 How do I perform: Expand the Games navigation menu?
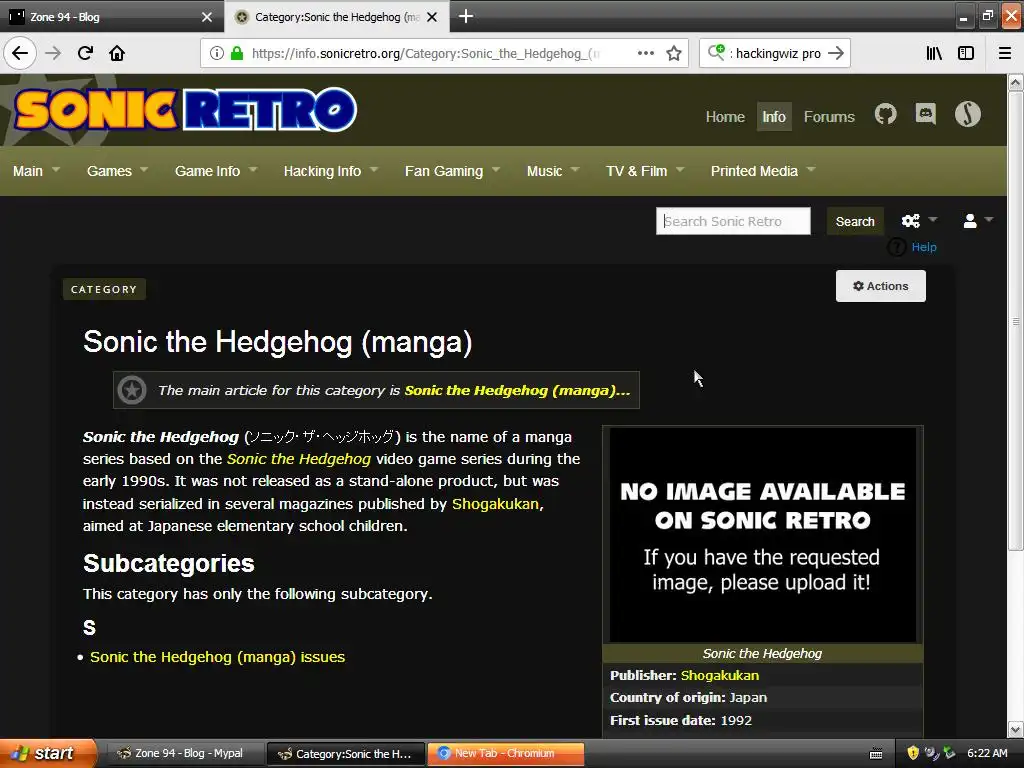coord(118,170)
